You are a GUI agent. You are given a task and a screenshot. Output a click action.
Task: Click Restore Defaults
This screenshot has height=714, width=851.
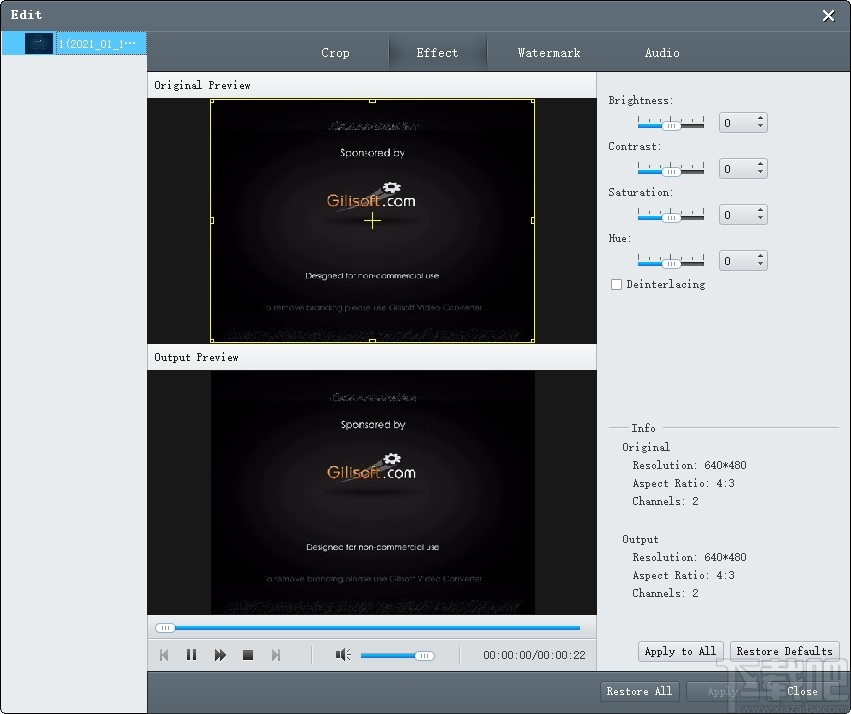coord(784,651)
